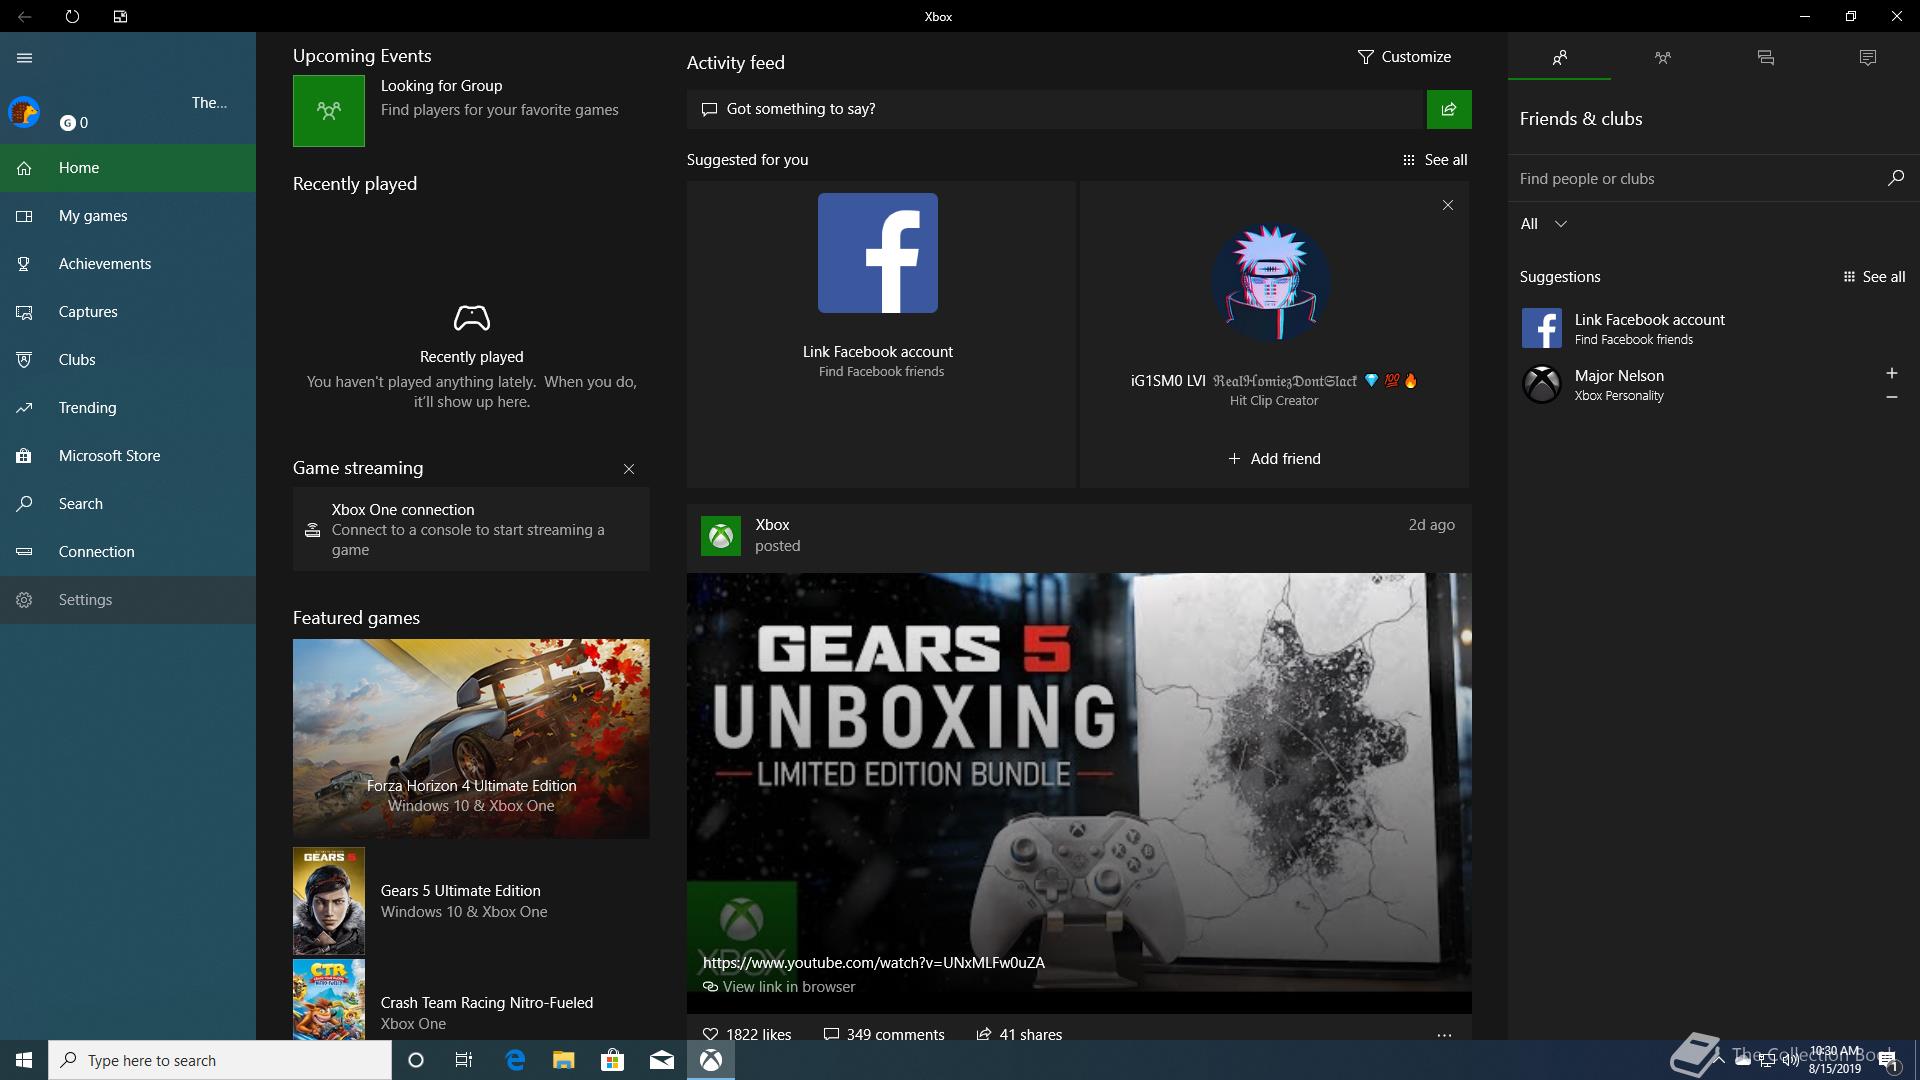Open the profile avatar picture
This screenshot has height=1080, width=1920.
pos(24,112)
